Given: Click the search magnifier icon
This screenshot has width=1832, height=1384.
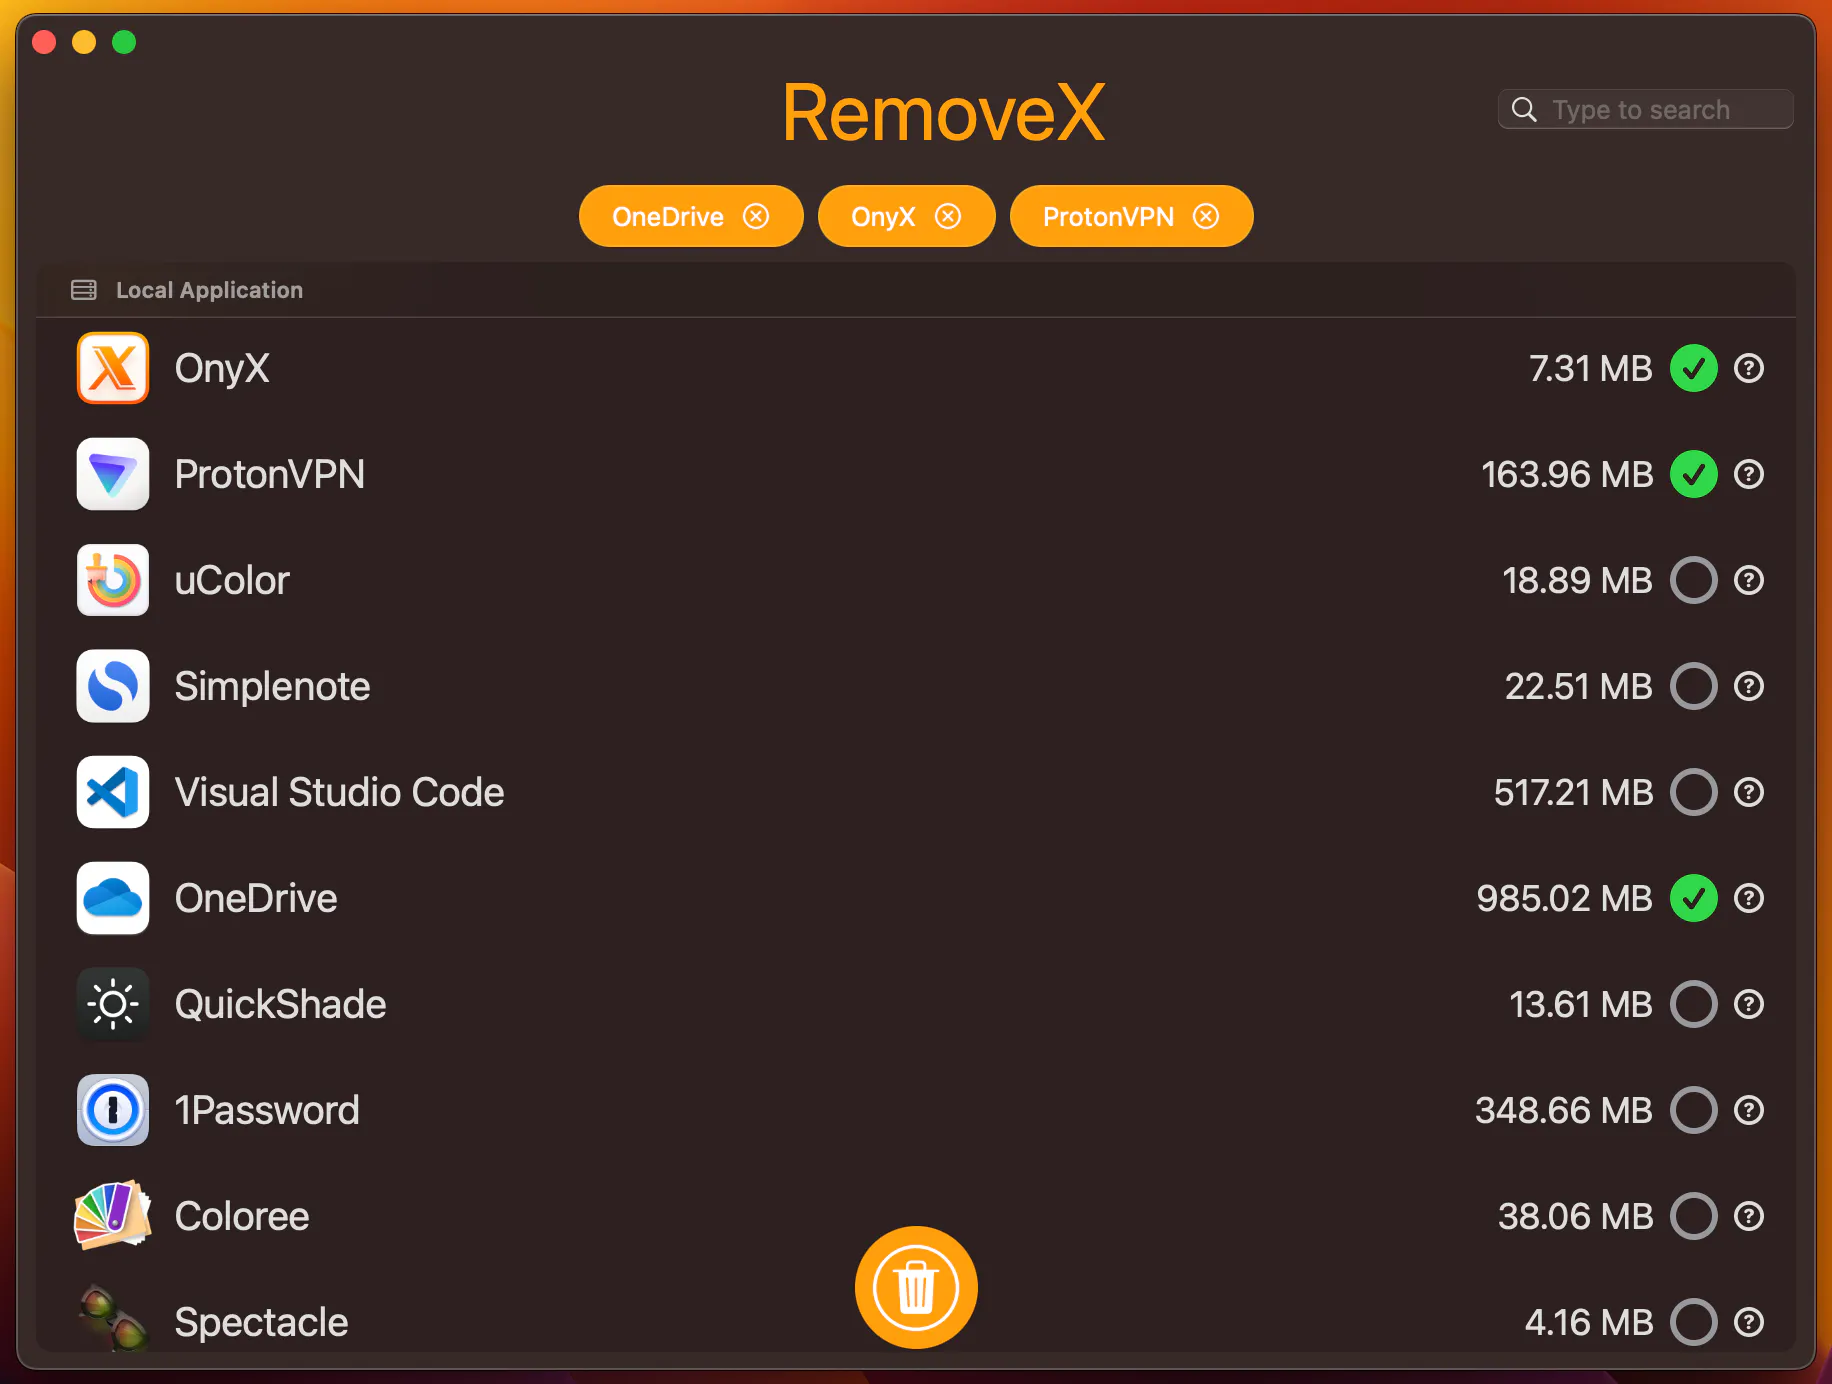Looking at the screenshot, I should point(1524,109).
